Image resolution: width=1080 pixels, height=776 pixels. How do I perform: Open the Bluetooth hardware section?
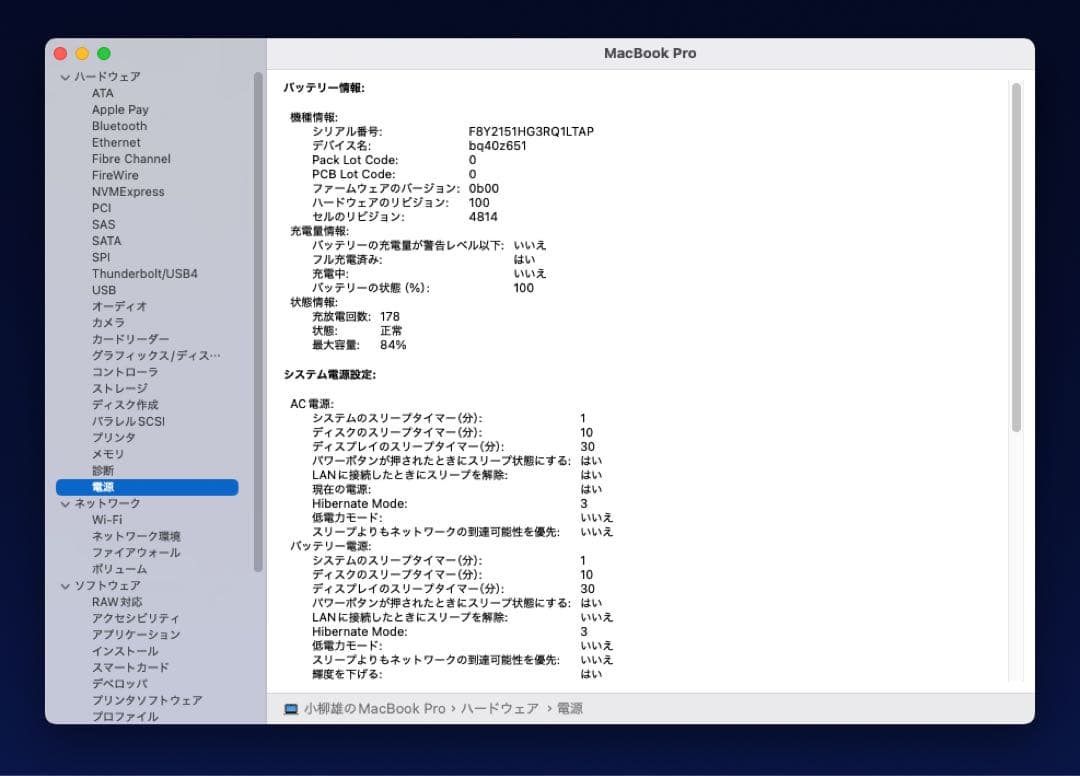119,126
